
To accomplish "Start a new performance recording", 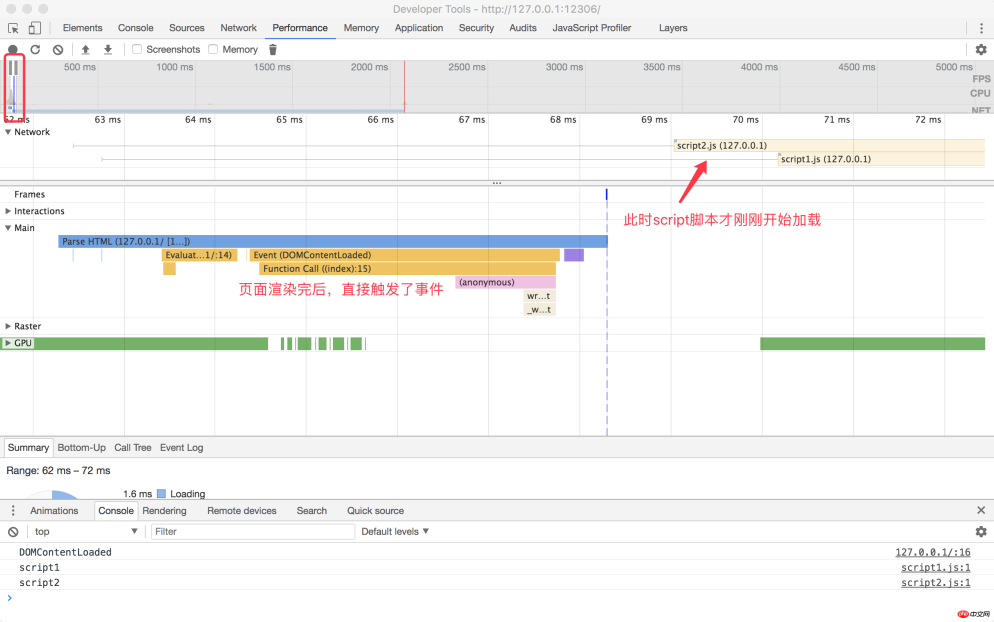I will (11, 49).
